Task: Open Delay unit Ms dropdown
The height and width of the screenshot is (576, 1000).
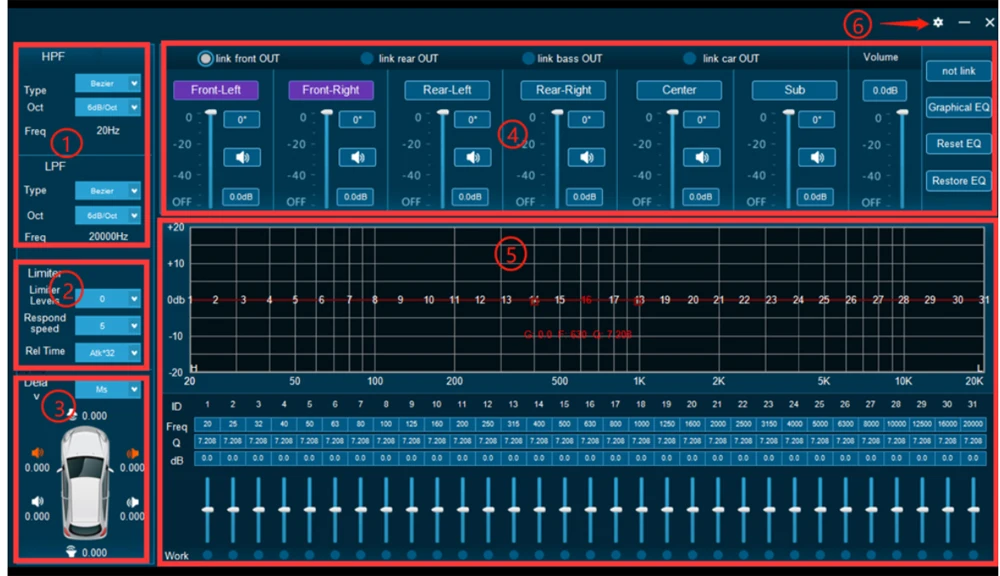Action: [108, 389]
